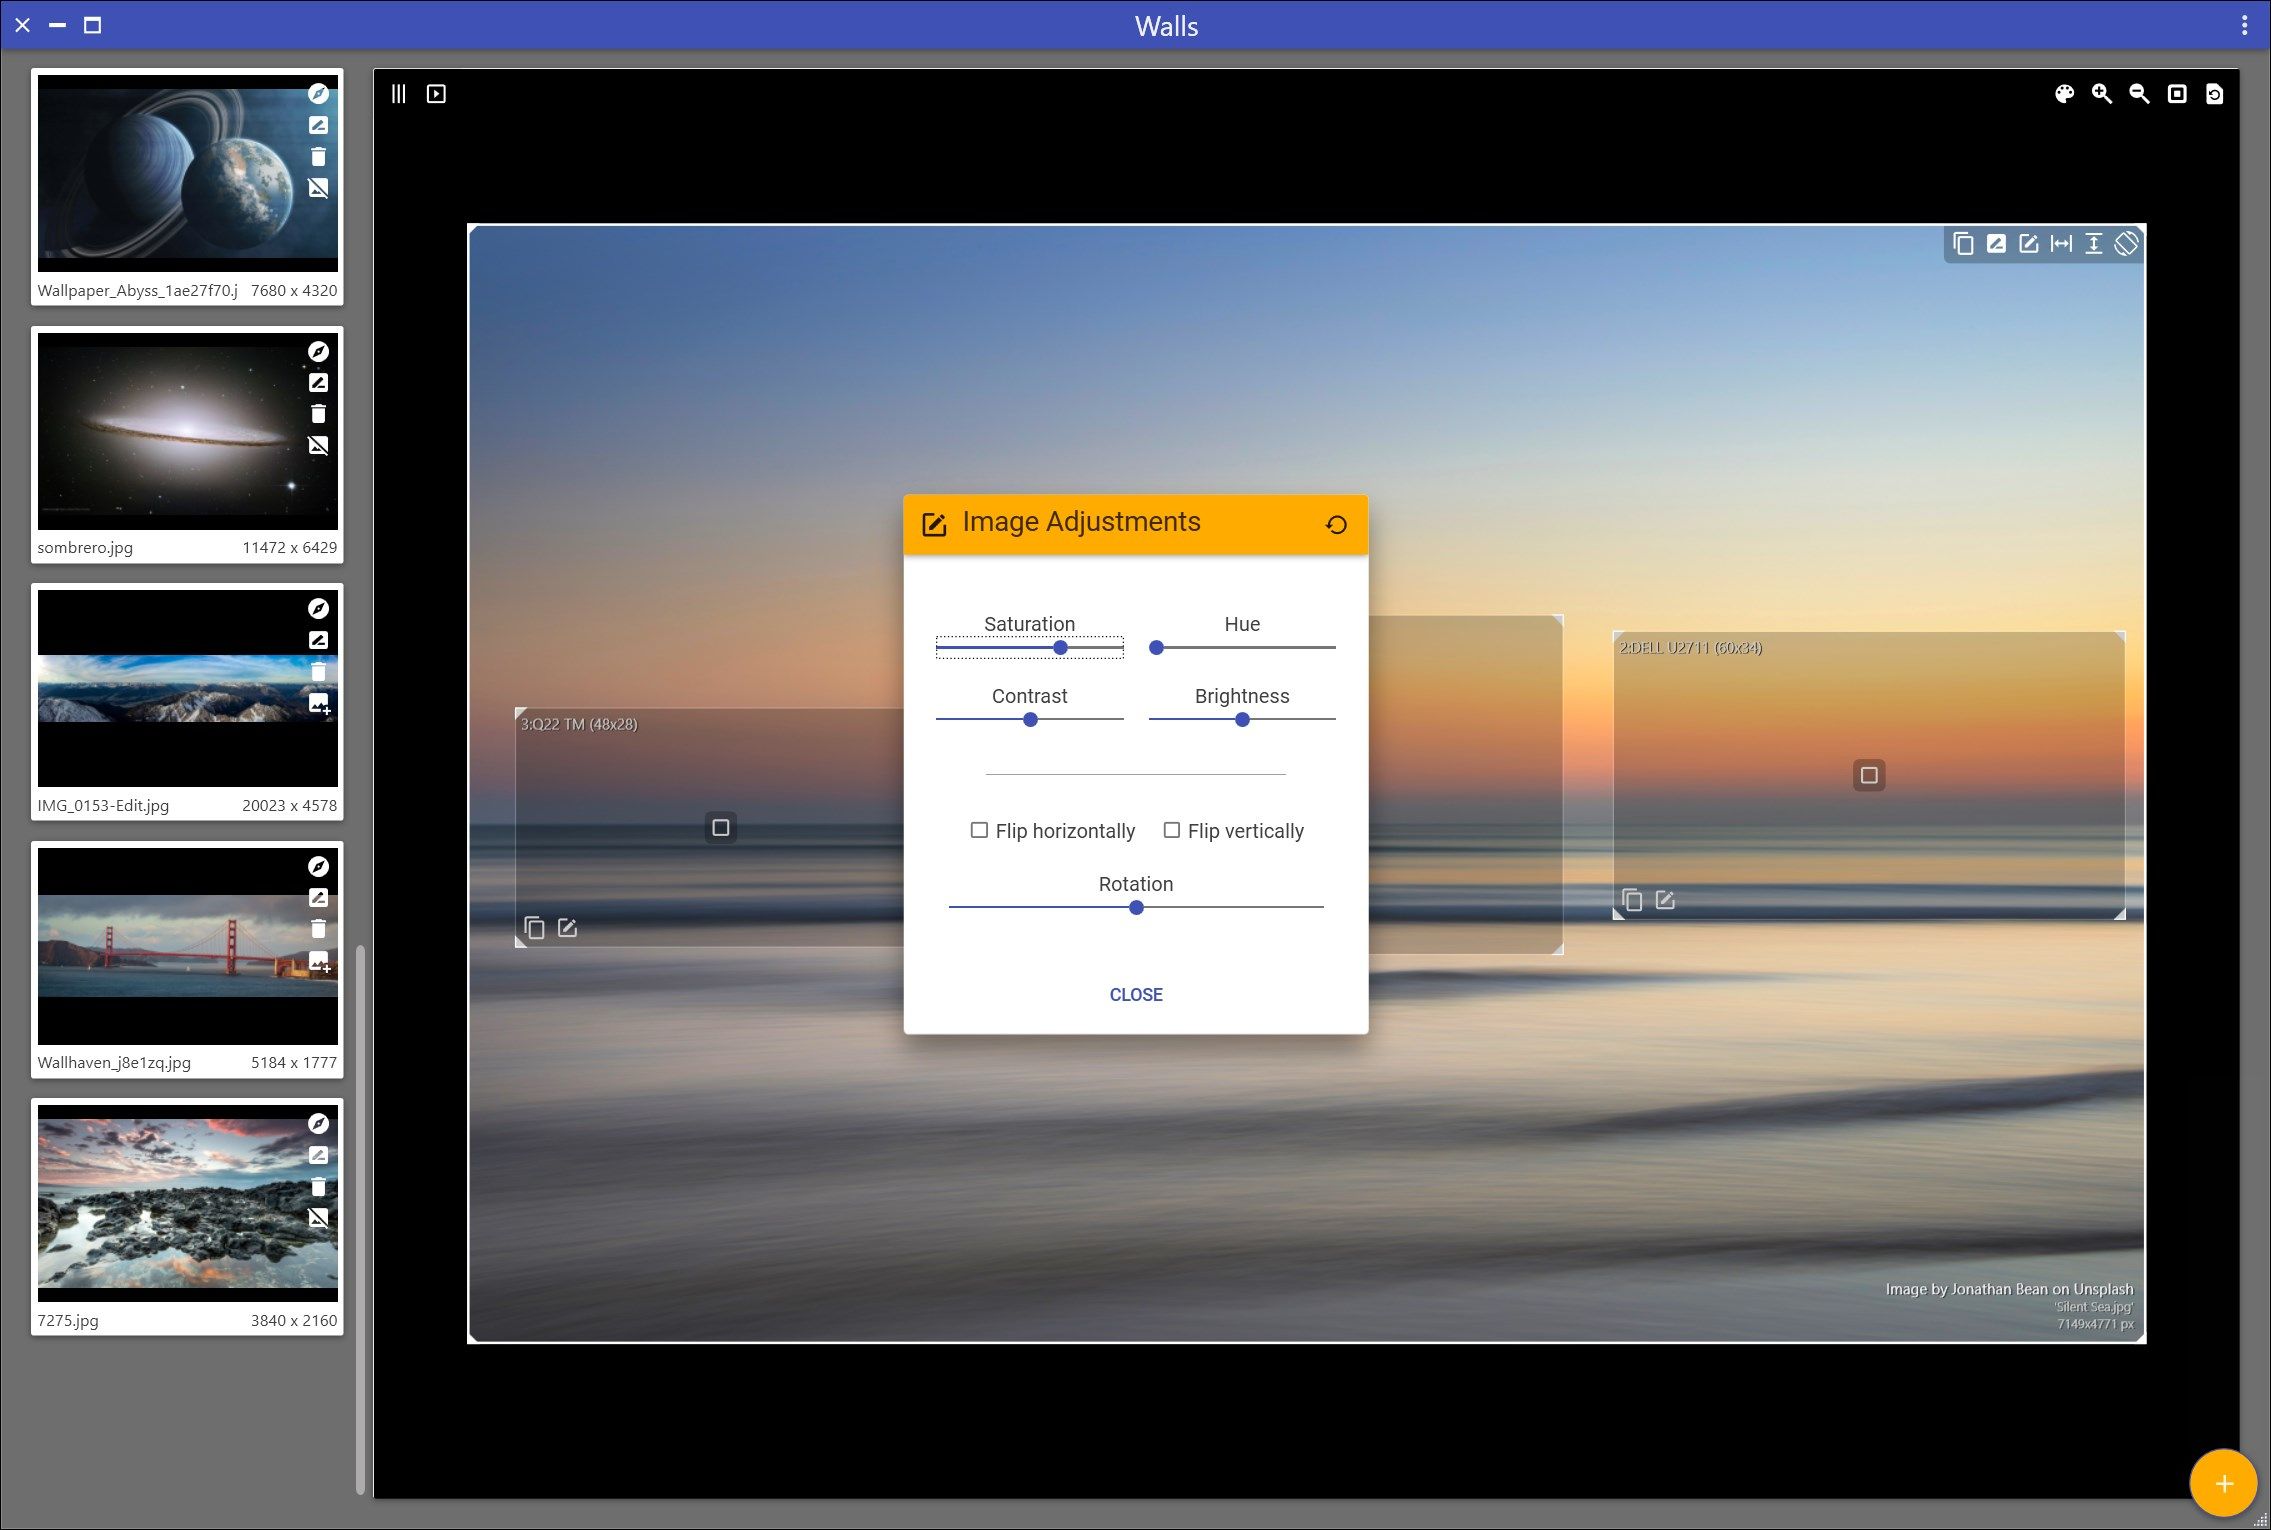Click the zoom in icon in toolbar
Viewport: 2271px width, 1530px height.
(2102, 94)
